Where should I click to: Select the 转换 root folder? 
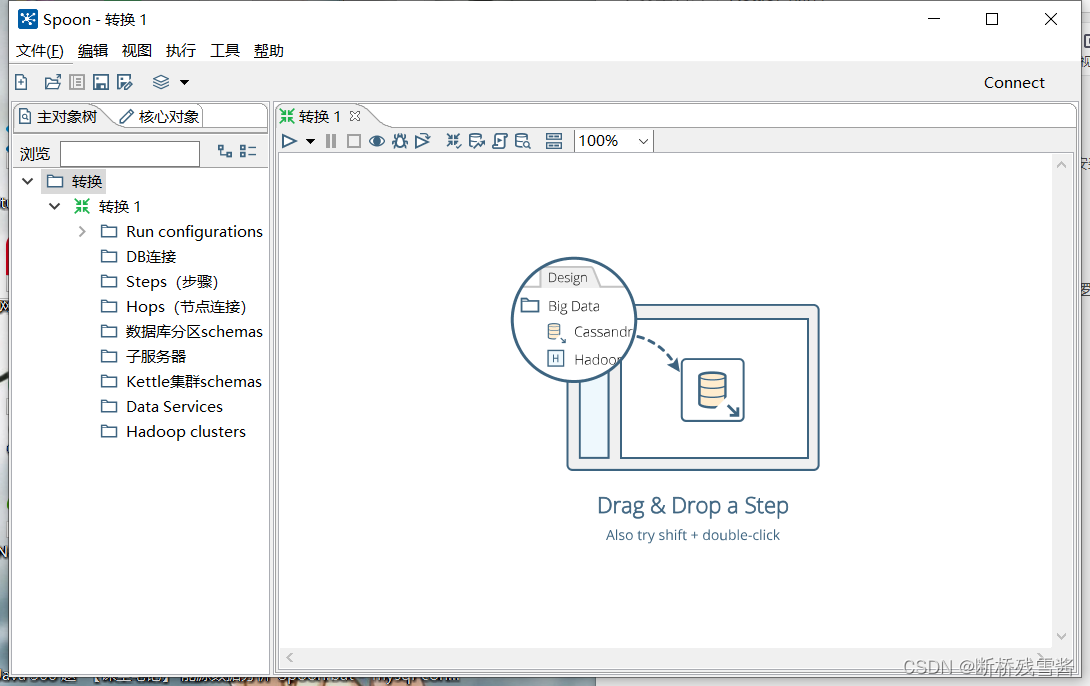[75, 181]
